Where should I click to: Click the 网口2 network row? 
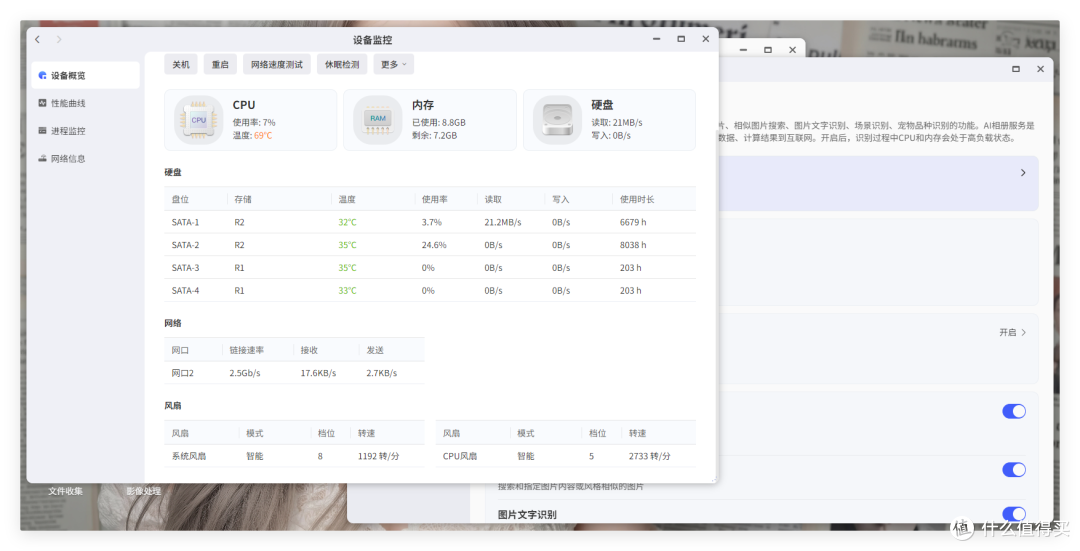click(x=294, y=373)
